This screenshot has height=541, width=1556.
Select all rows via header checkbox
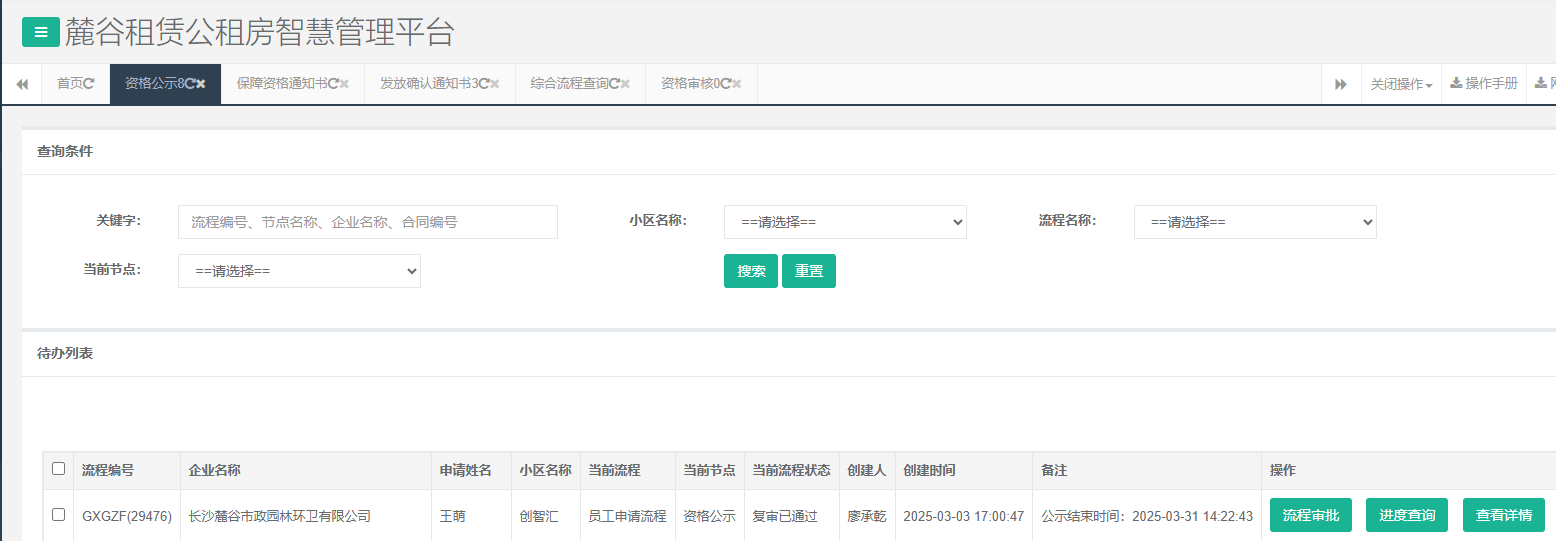pos(58,469)
